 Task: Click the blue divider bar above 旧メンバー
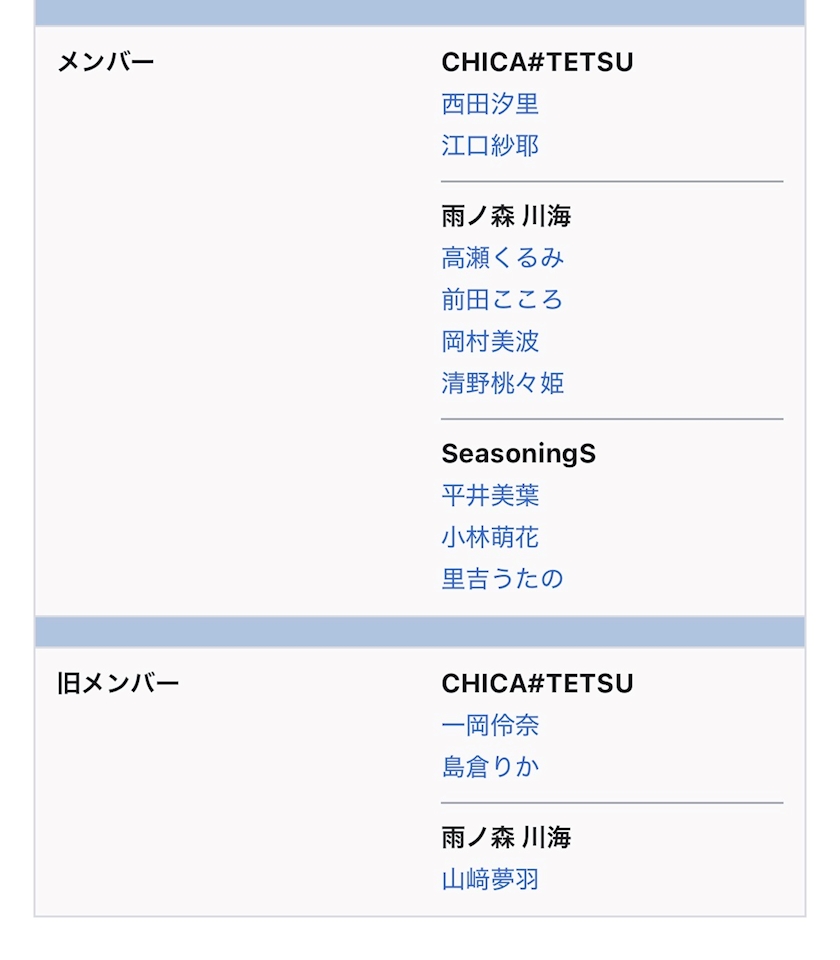coord(420,632)
